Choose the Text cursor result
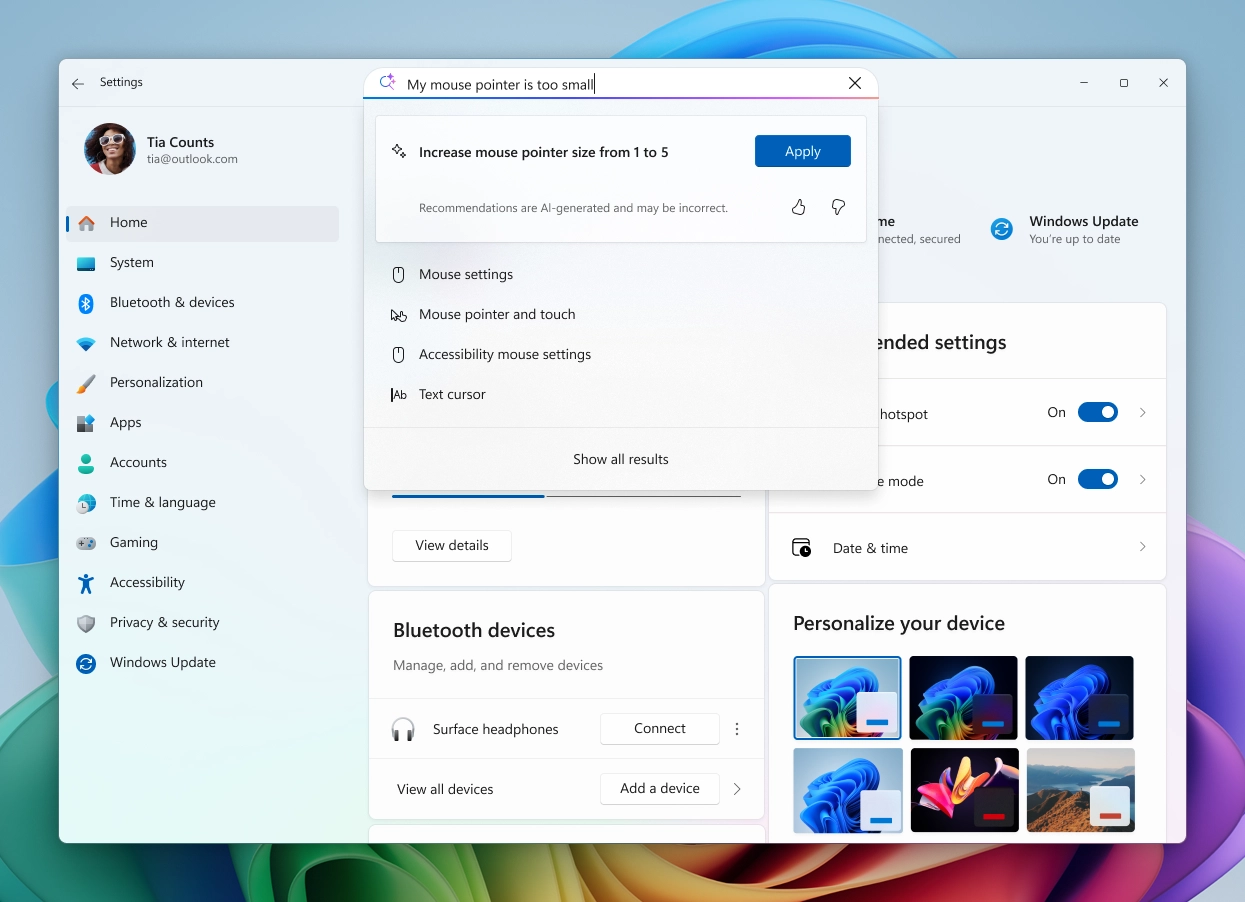This screenshot has width=1245, height=902. click(x=621, y=394)
